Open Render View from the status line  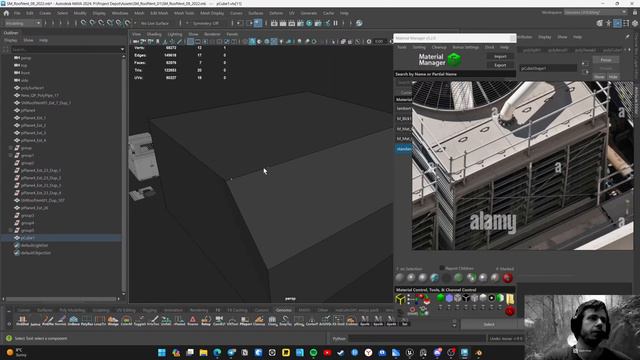[x=274, y=23]
